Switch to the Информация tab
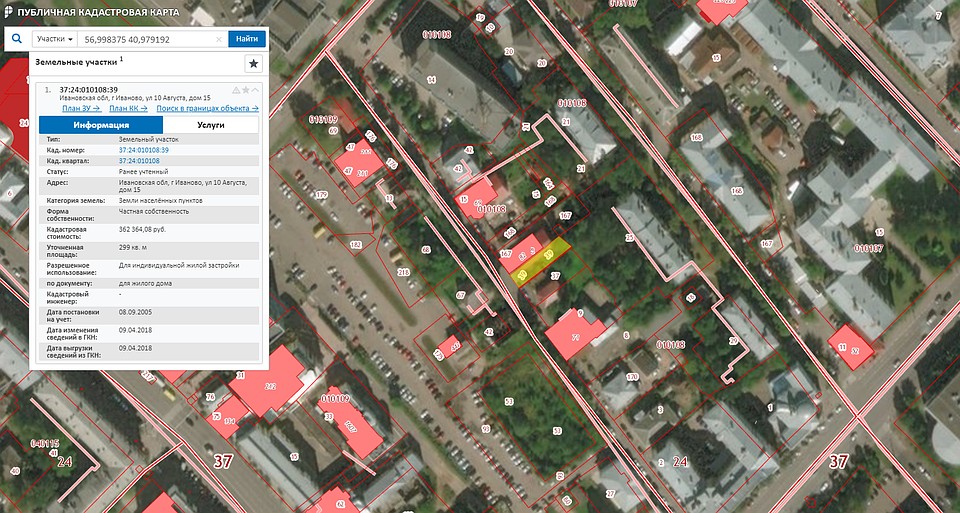The height and width of the screenshot is (513, 960). [101, 125]
